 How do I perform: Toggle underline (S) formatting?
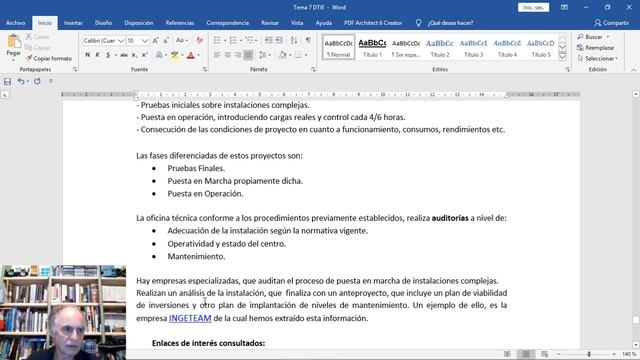[108, 55]
